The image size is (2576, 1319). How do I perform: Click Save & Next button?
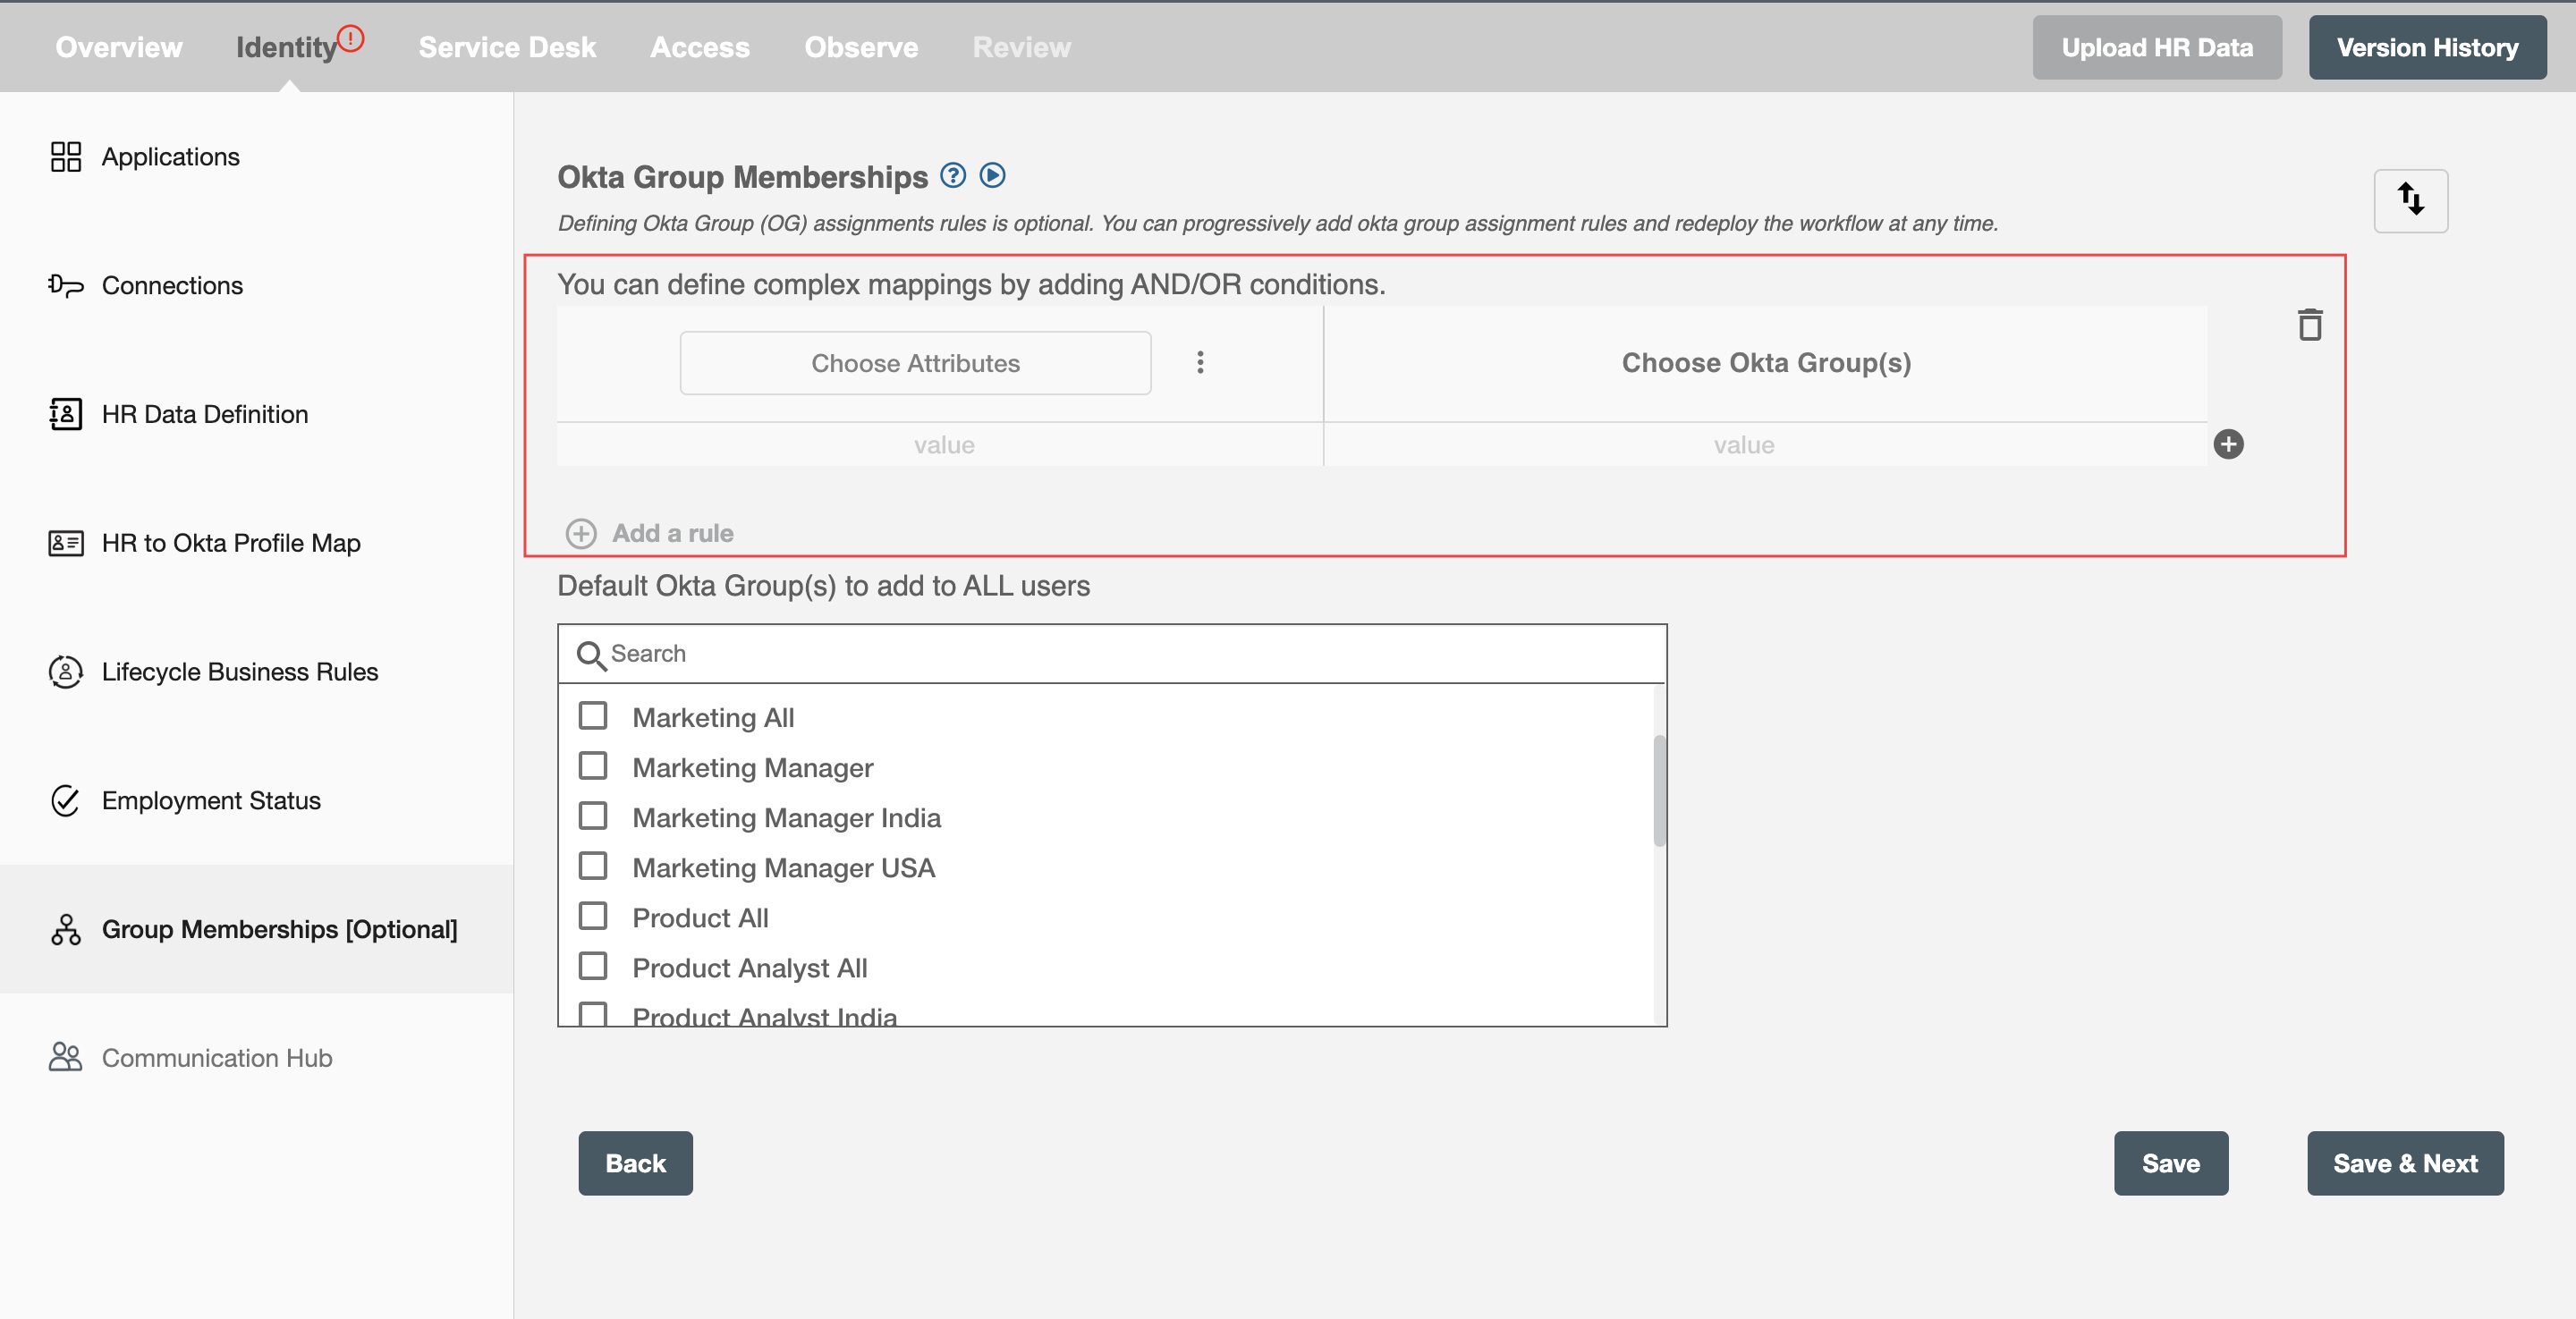point(2405,1163)
